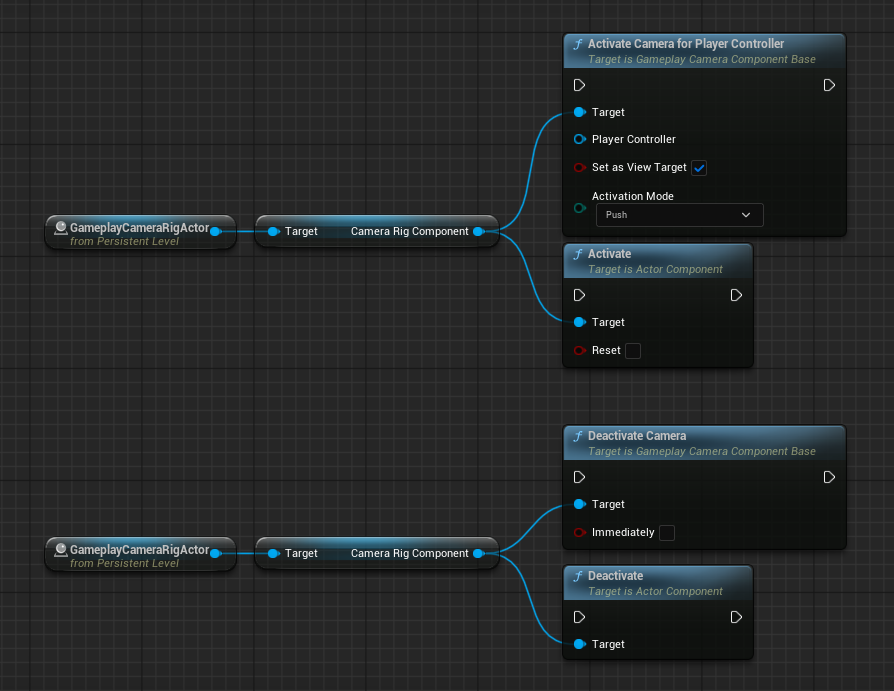Screen dimensions: 894x691
Task: Click Target pin on Activate Camera for Player Controller
Action: (x=580, y=112)
